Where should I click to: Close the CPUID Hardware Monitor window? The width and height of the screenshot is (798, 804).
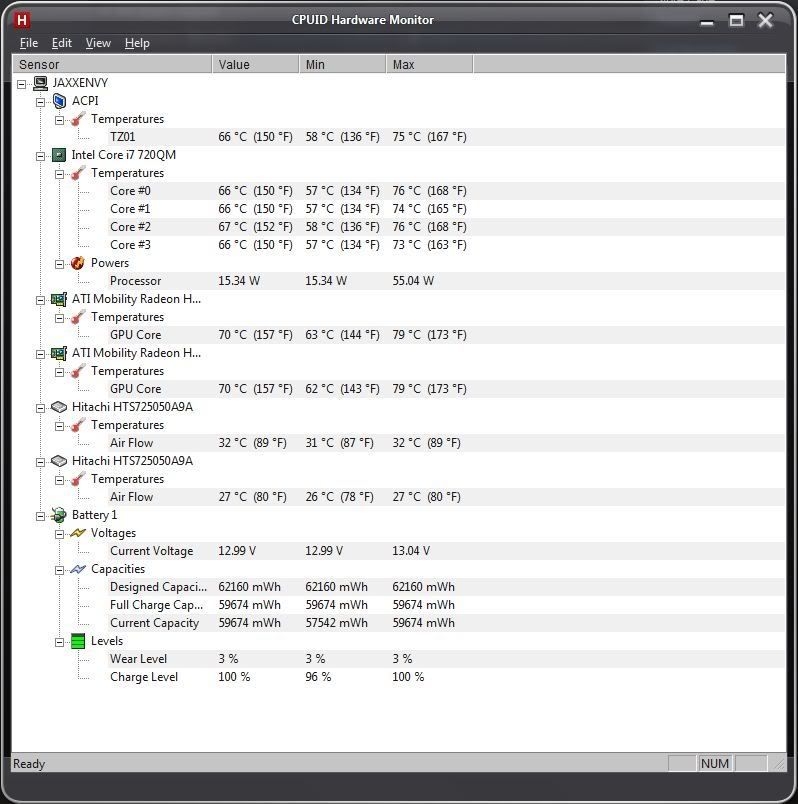tap(765, 21)
